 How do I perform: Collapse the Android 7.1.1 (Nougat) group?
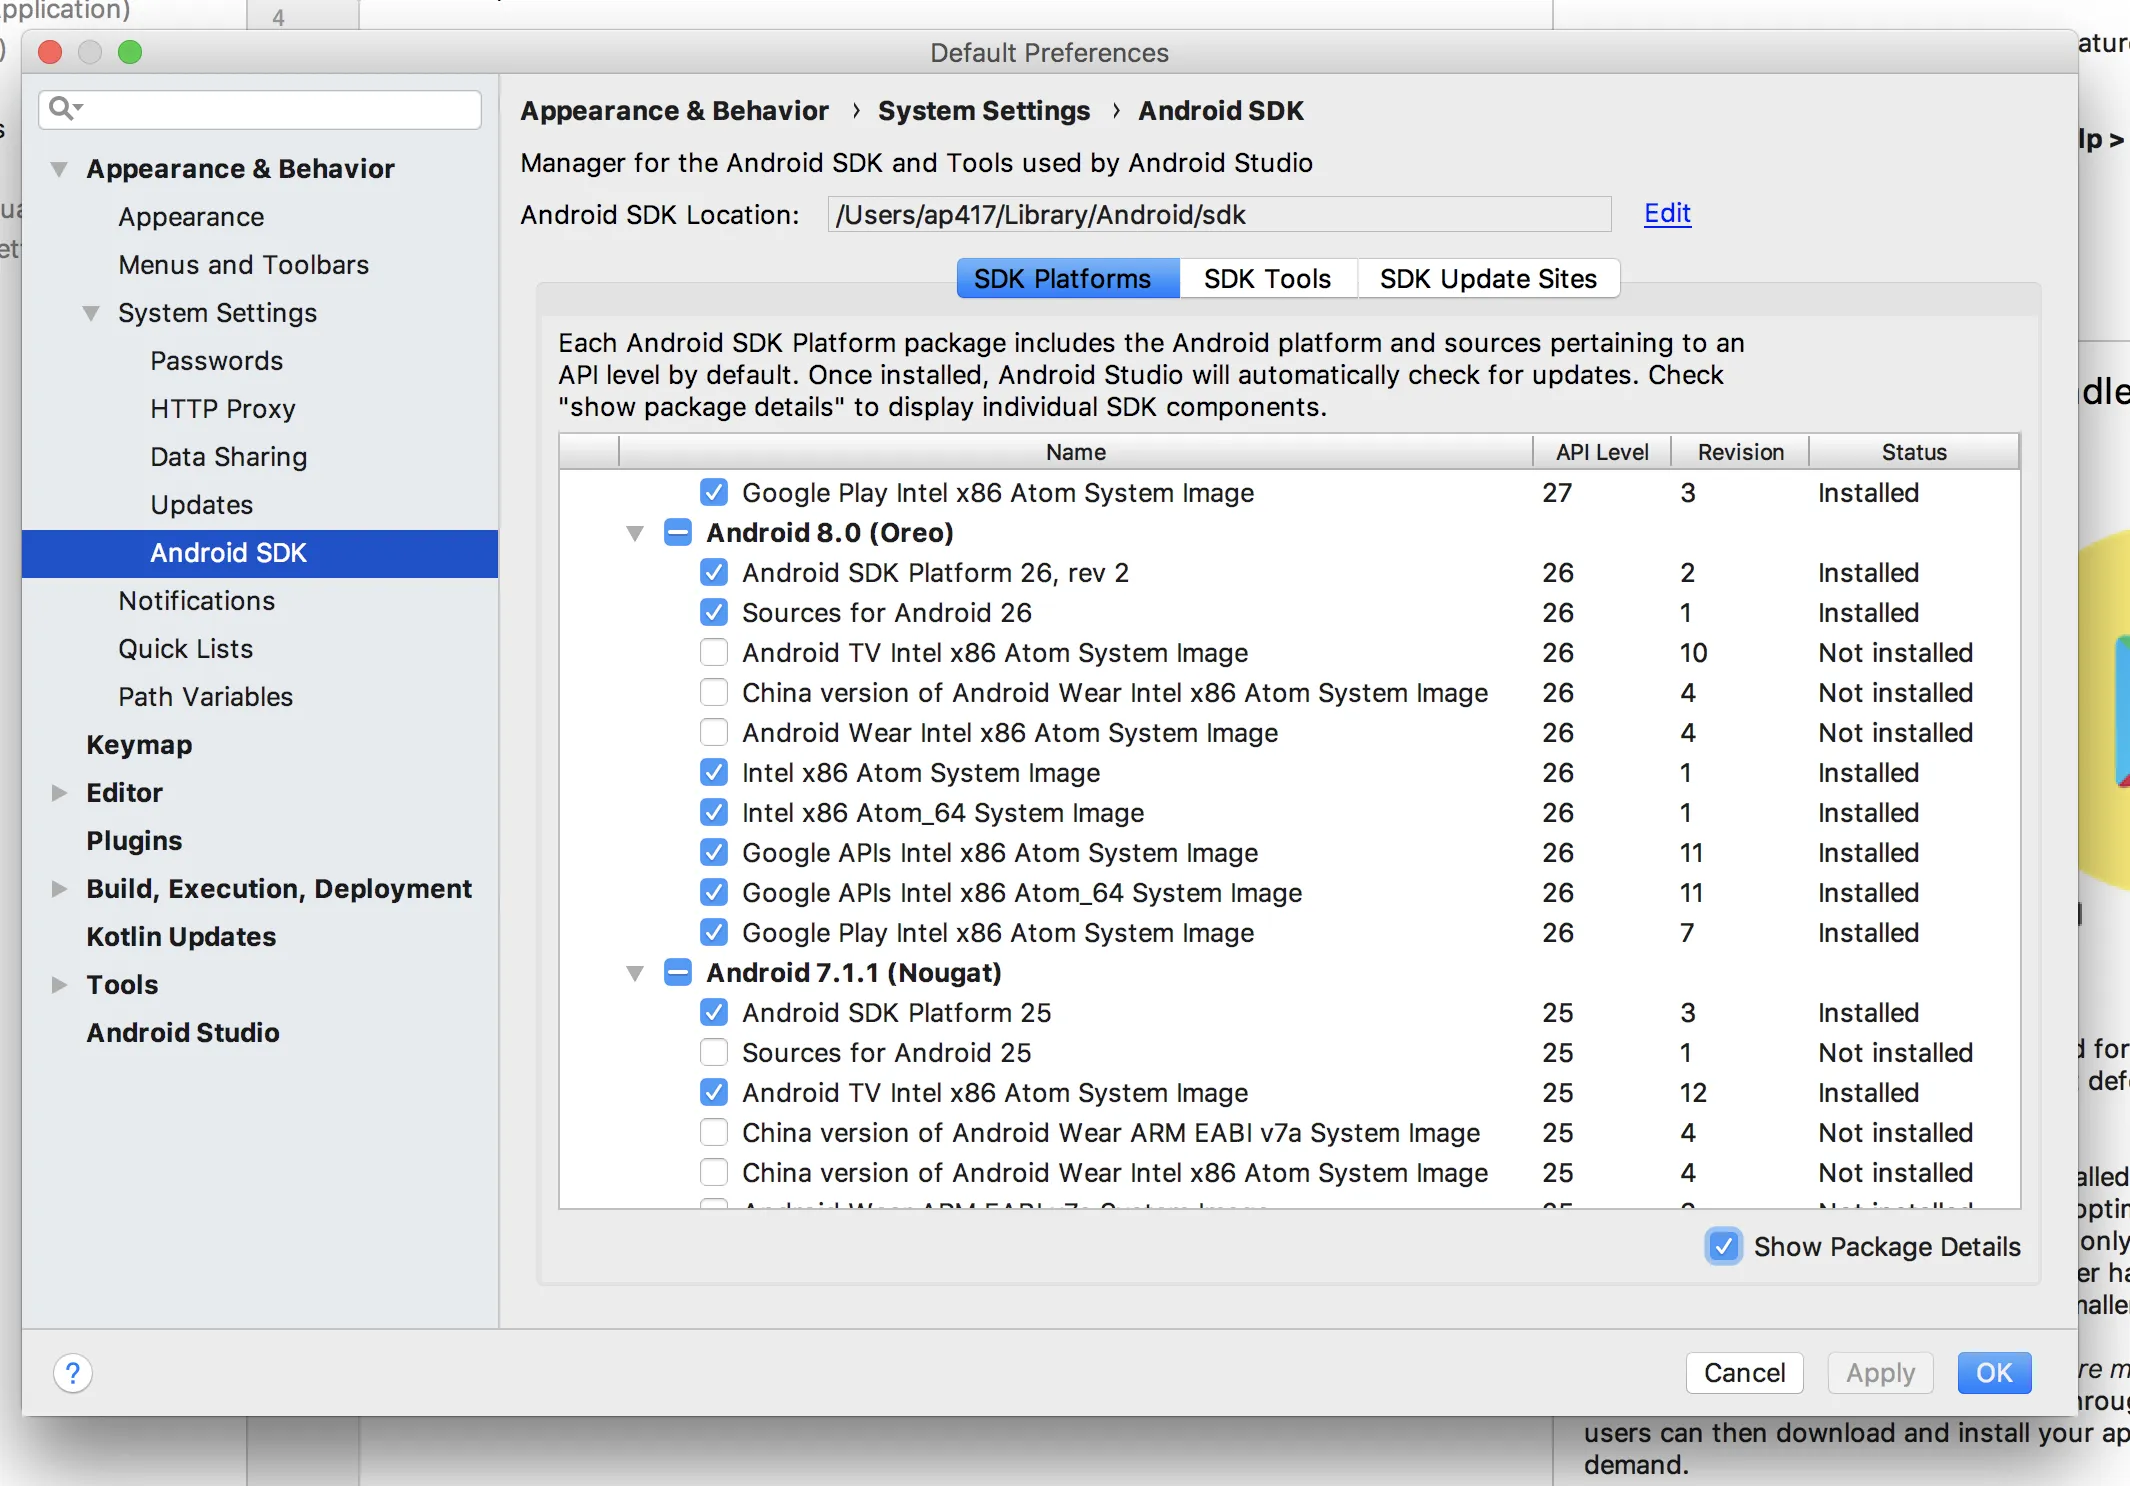(x=635, y=973)
